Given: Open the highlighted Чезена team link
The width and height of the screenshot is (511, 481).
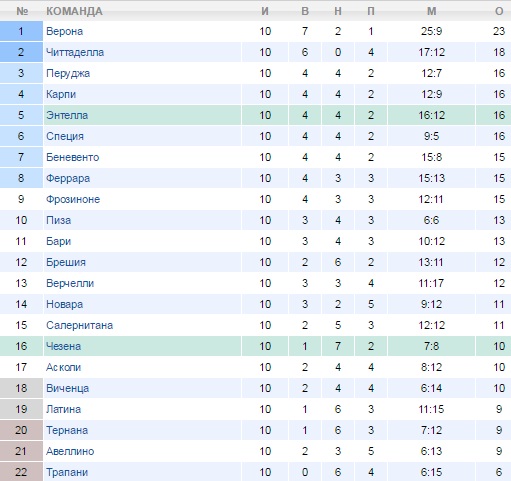Looking at the screenshot, I should point(63,346).
